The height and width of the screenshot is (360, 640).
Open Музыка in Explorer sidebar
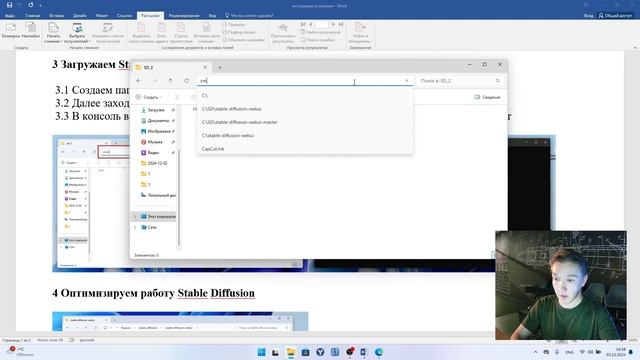click(155, 142)
